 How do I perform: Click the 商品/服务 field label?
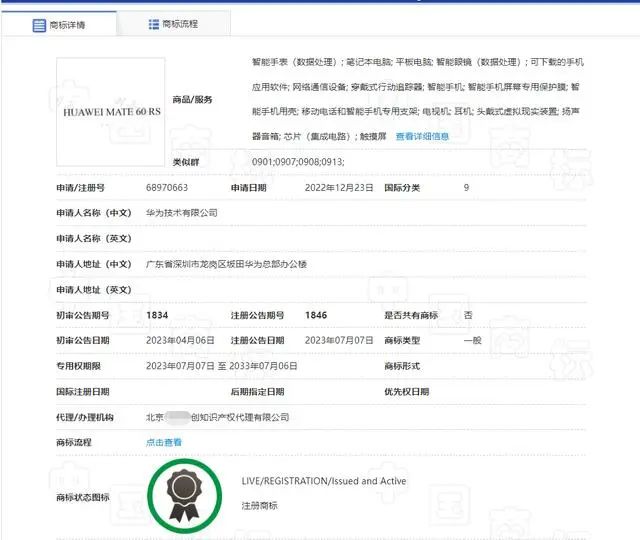click(x=192, y=100)
